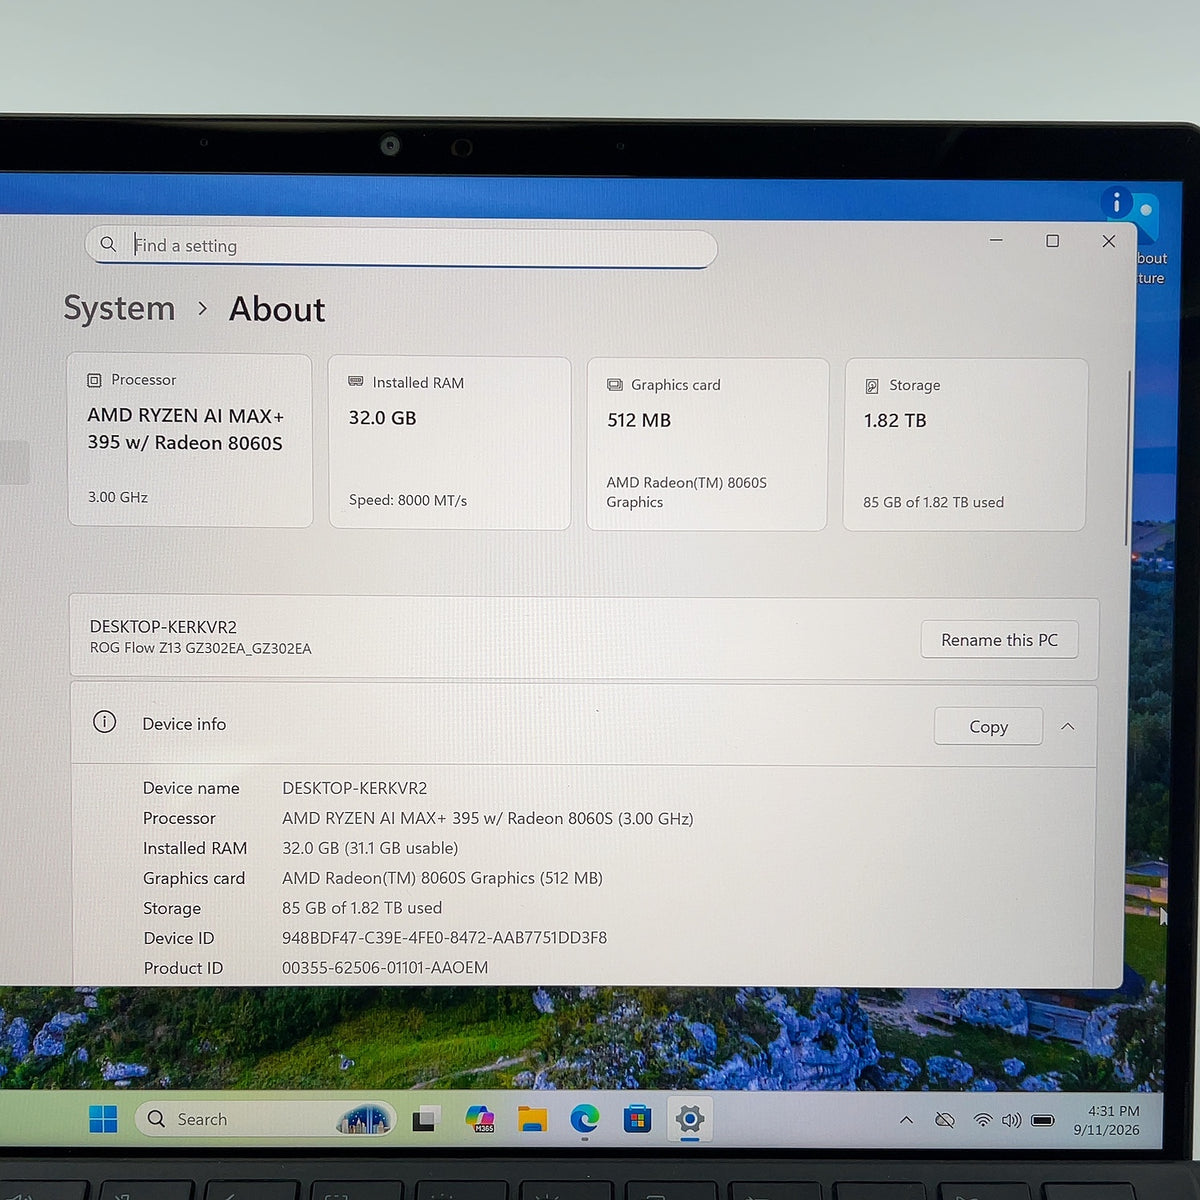This screenshot has width=1200, height=1200.
Task: Click the cloud sync off tray icon
Action: click(x=945, y=1120)
